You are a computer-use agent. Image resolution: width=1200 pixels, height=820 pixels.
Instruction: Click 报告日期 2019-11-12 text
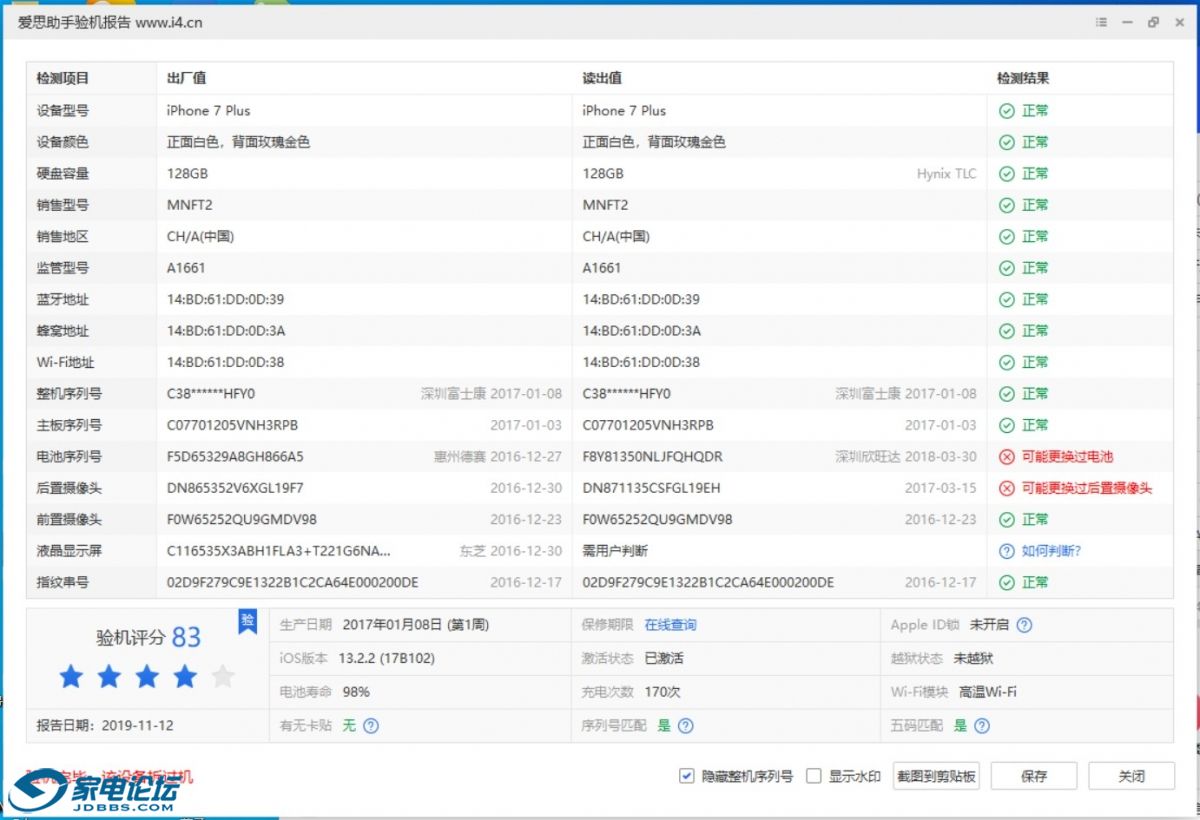point(105,726)
